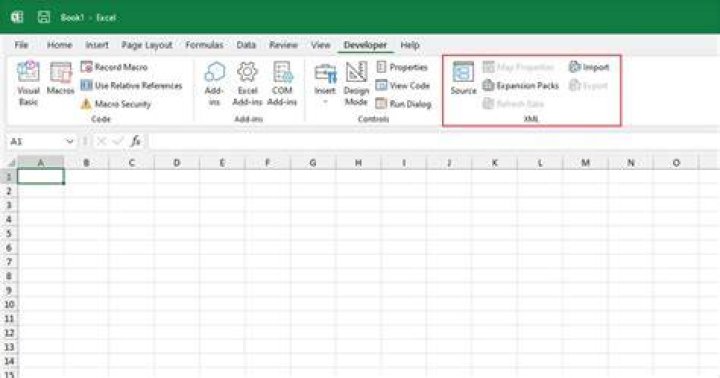Start Record Macro
The image size is (720, 378).
click(x=114, y=67)
